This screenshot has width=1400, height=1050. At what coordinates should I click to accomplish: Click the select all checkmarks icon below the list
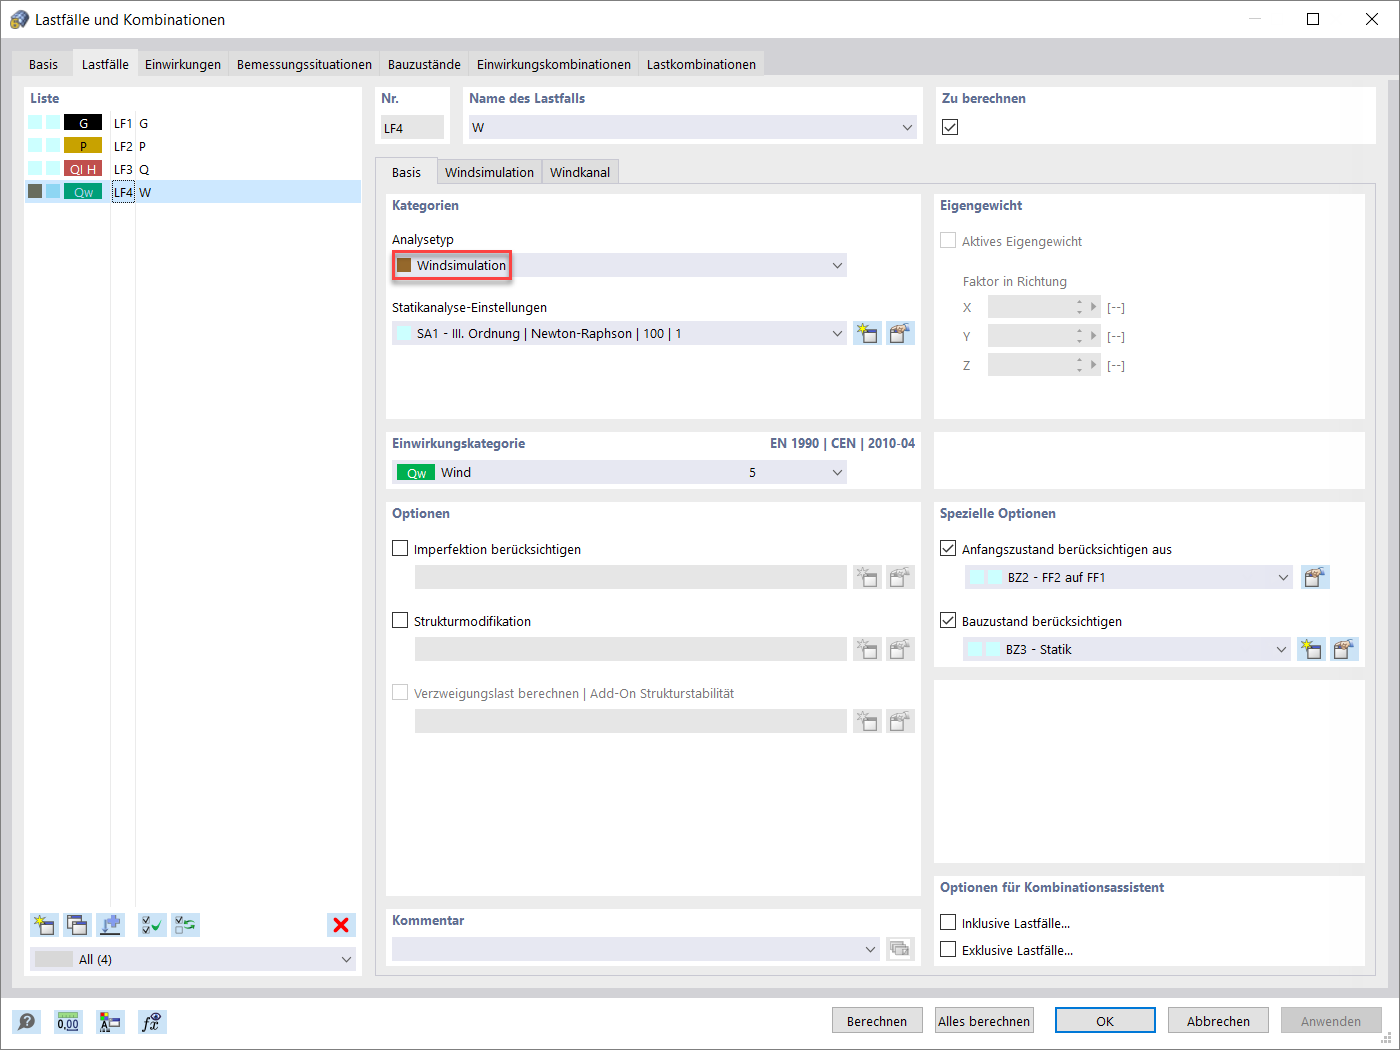(152, 925)
